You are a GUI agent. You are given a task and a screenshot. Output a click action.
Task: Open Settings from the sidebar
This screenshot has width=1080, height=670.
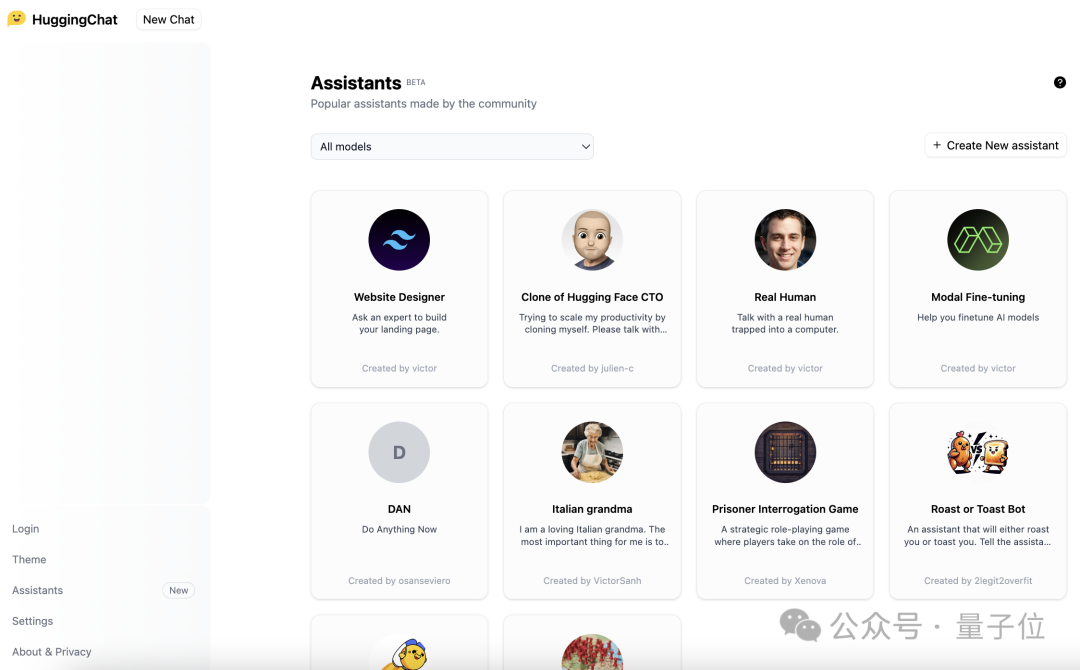click(x=32, y=621)
